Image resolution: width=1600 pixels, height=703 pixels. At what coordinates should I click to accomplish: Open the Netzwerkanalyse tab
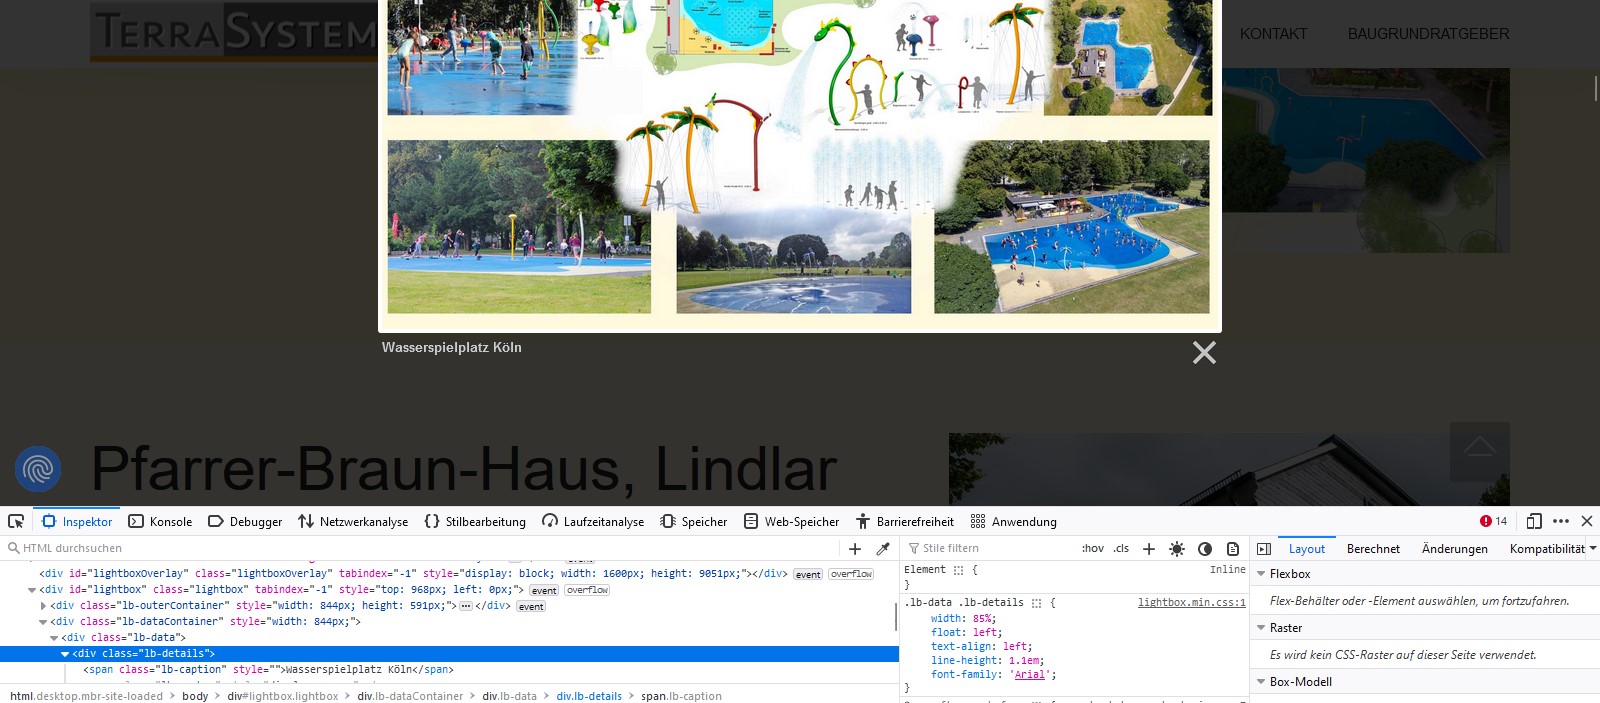(x=353, y=521)
